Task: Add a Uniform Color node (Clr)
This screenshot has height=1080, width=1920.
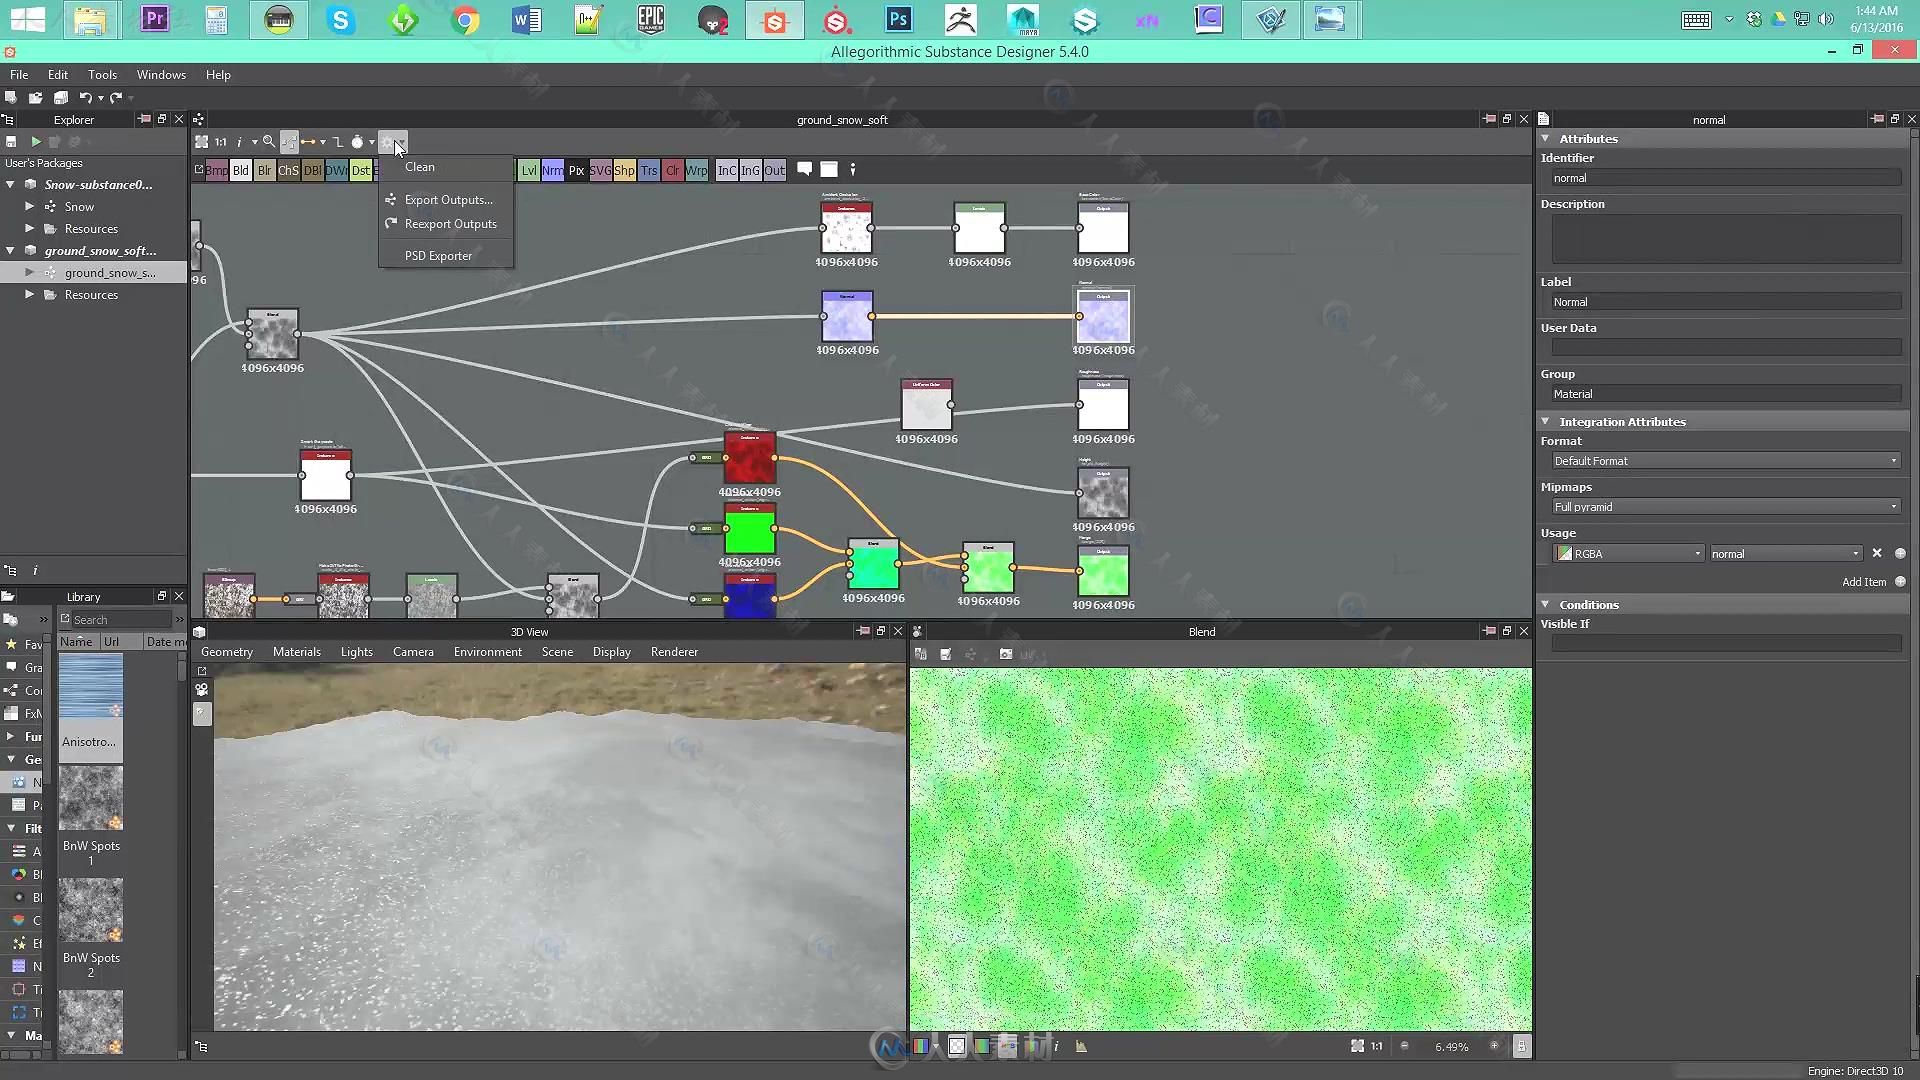Action: click(673, 170)
